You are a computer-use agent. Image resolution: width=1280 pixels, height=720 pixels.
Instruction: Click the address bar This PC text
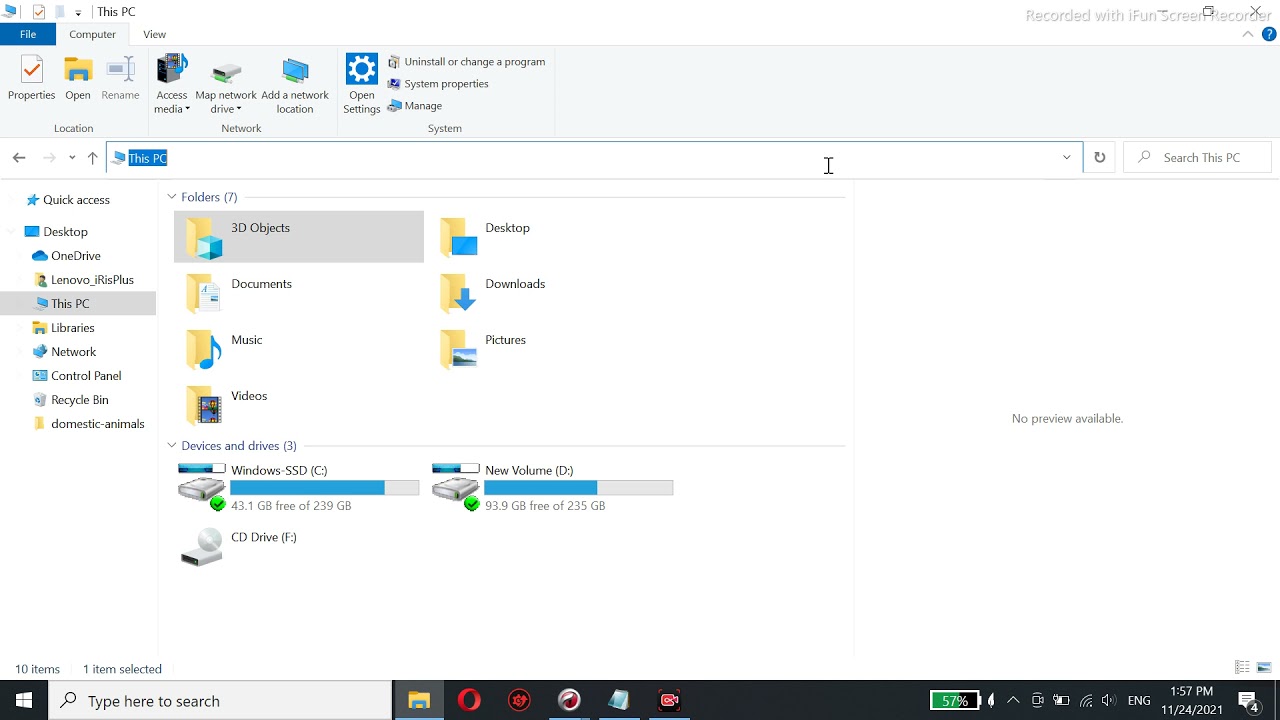click(x=148, y=158)
